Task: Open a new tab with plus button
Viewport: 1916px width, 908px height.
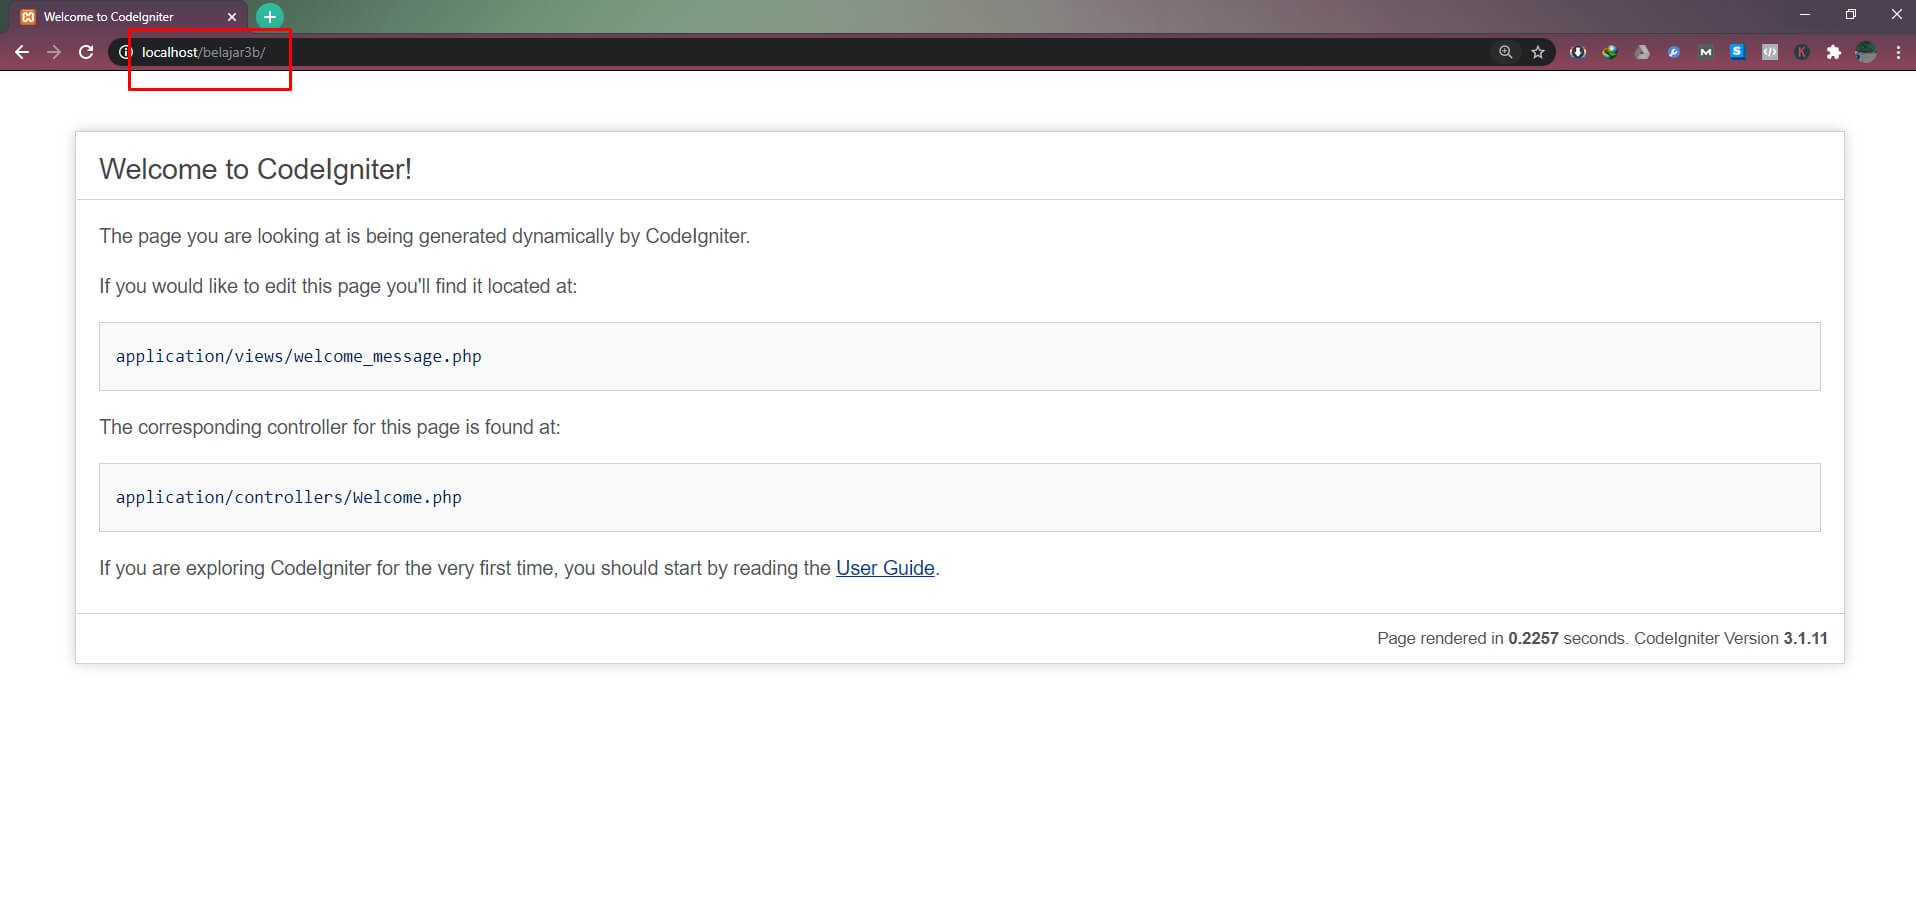Action: [x=270, y=17]
